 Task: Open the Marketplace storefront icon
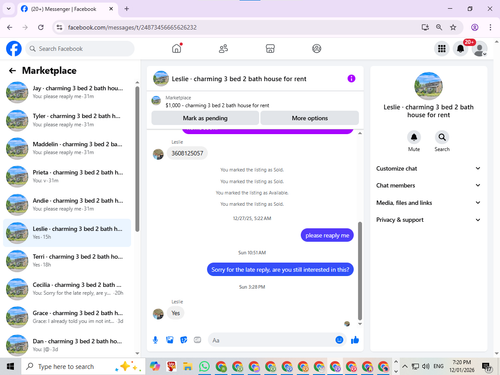click(270, 49)
